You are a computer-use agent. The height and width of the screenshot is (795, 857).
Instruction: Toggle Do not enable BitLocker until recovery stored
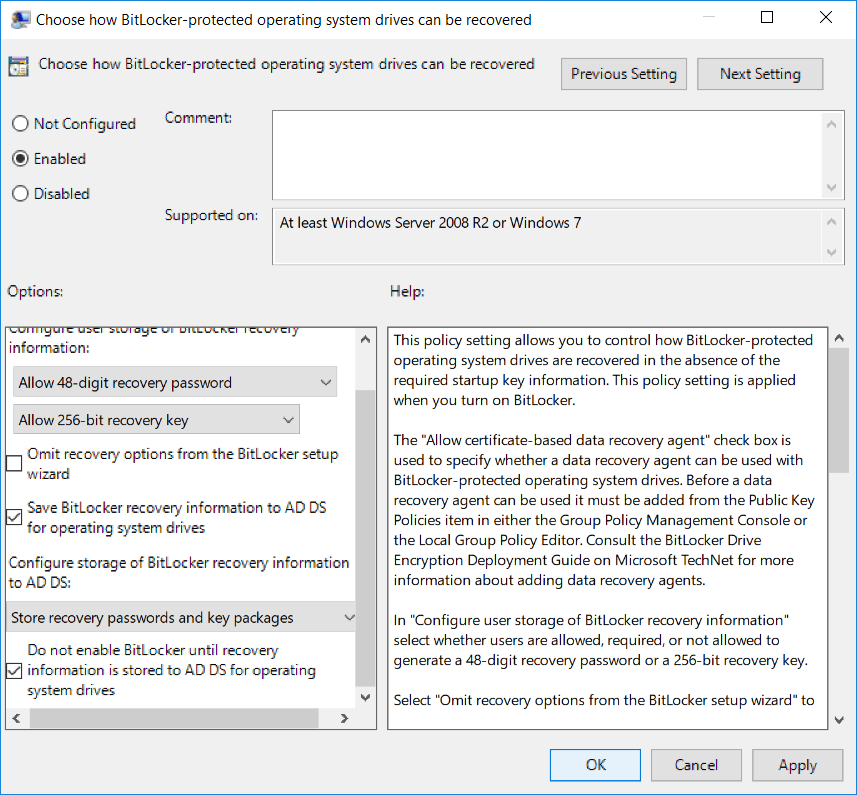14,670
